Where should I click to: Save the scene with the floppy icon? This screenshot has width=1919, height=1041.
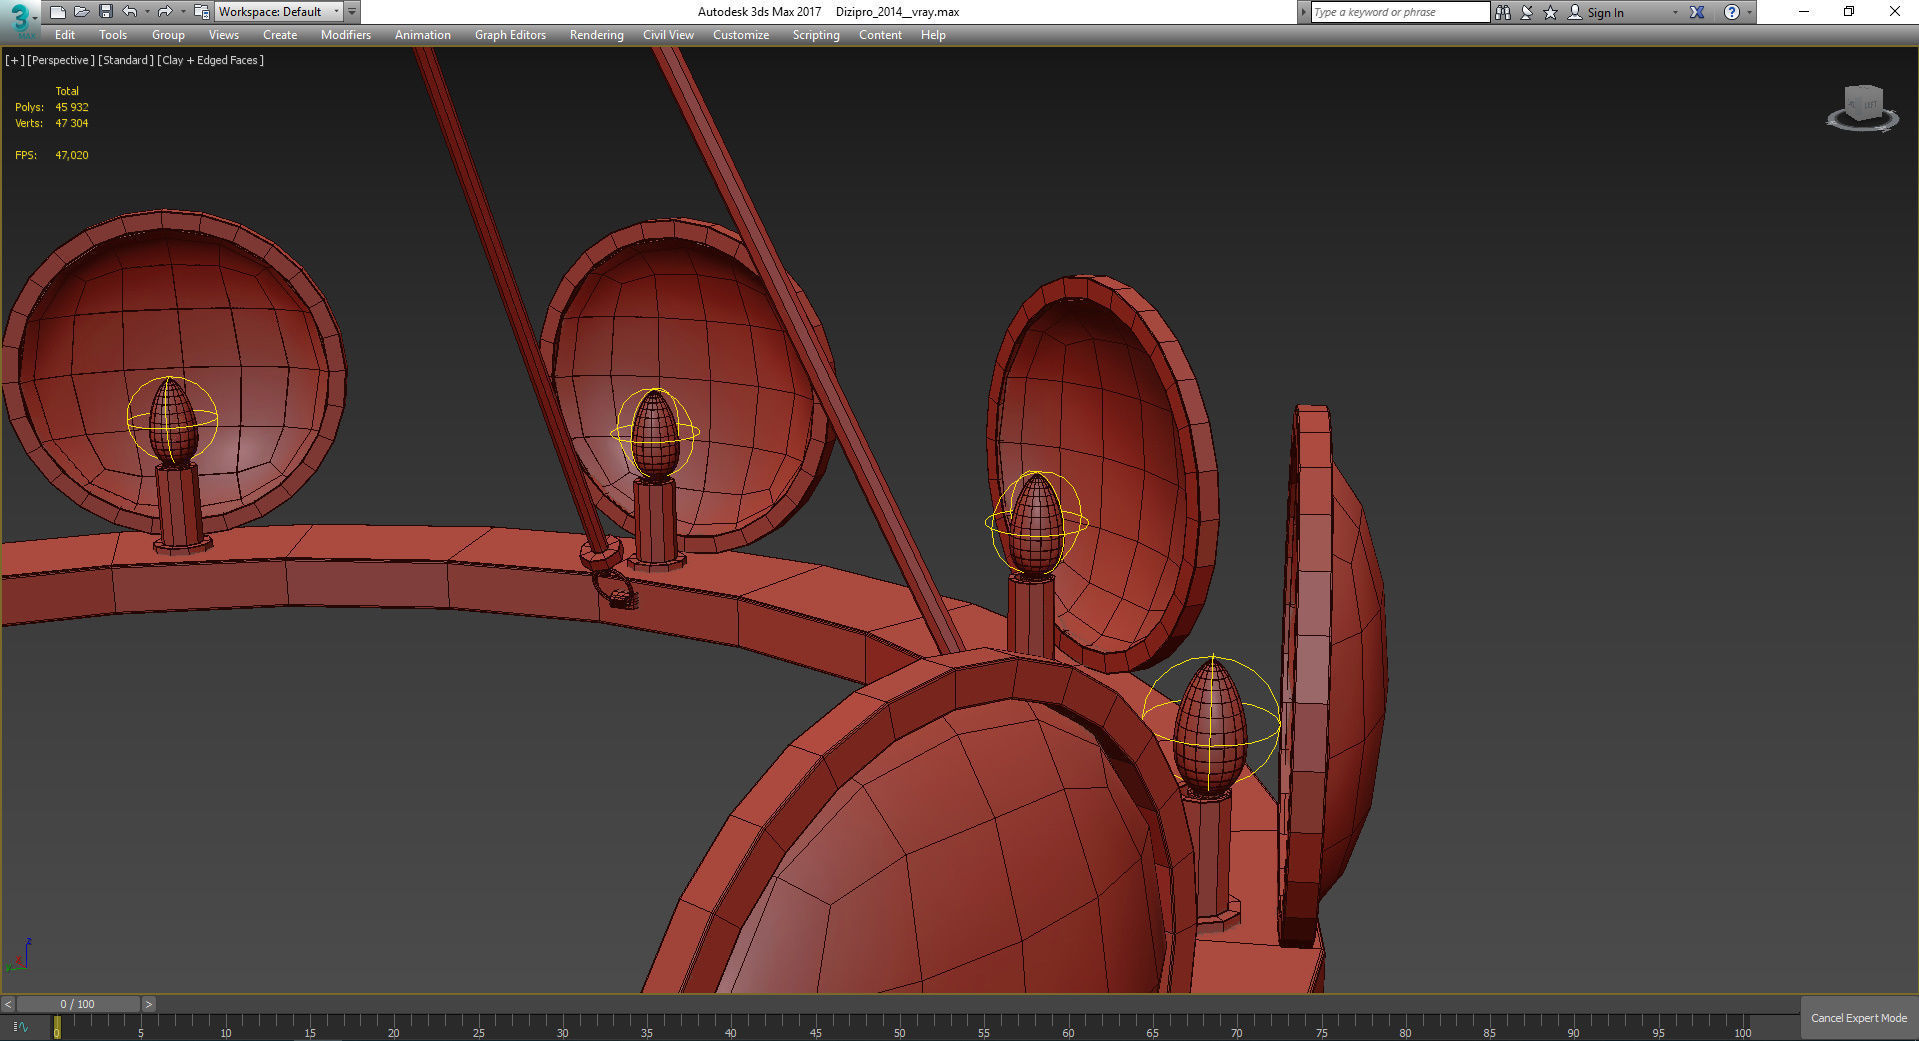pos(106,12)
